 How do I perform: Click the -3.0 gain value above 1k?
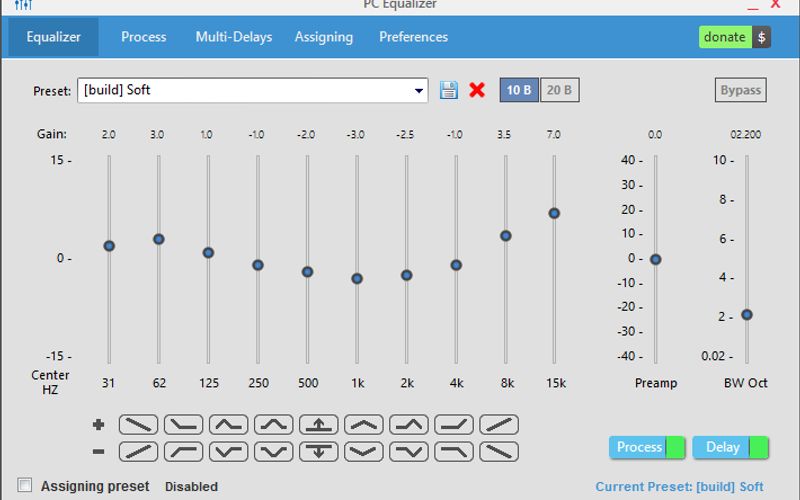[x=356, y=135]
